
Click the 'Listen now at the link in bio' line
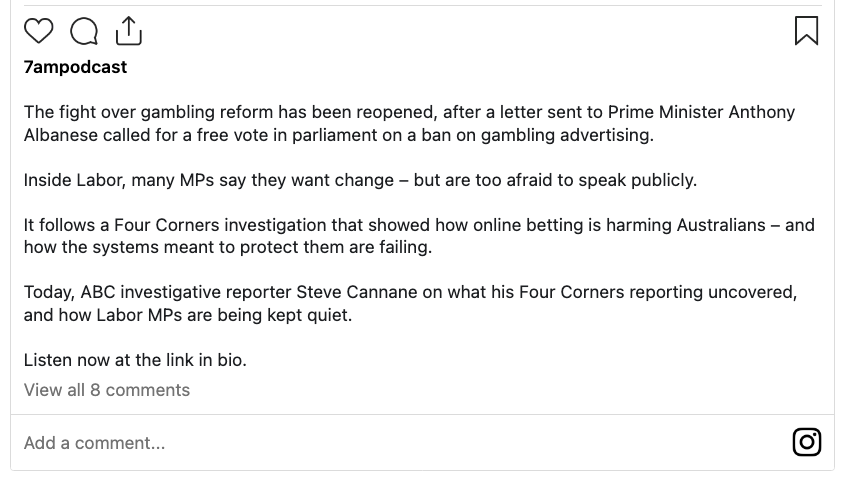135,360
